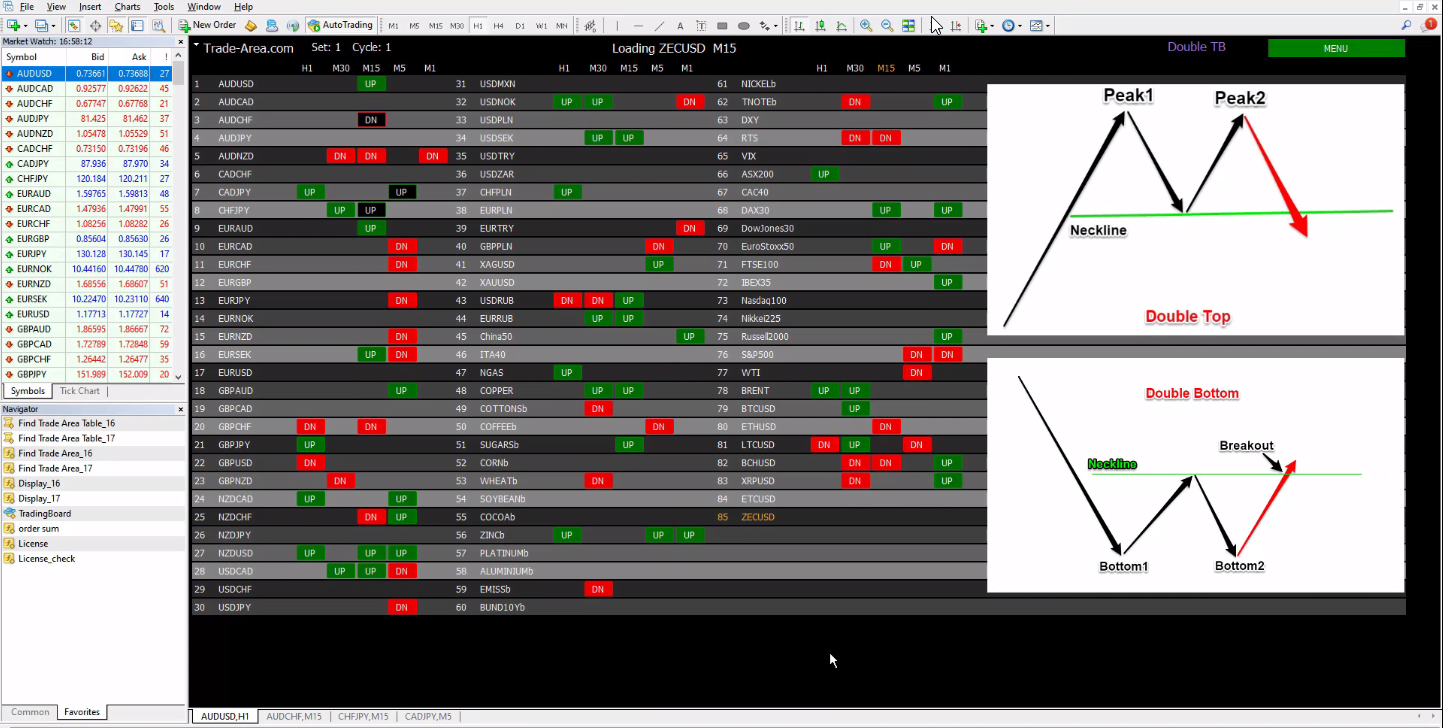
Task: Toggle the Navigator panel toolbar icon
Action: pos(116,25)
